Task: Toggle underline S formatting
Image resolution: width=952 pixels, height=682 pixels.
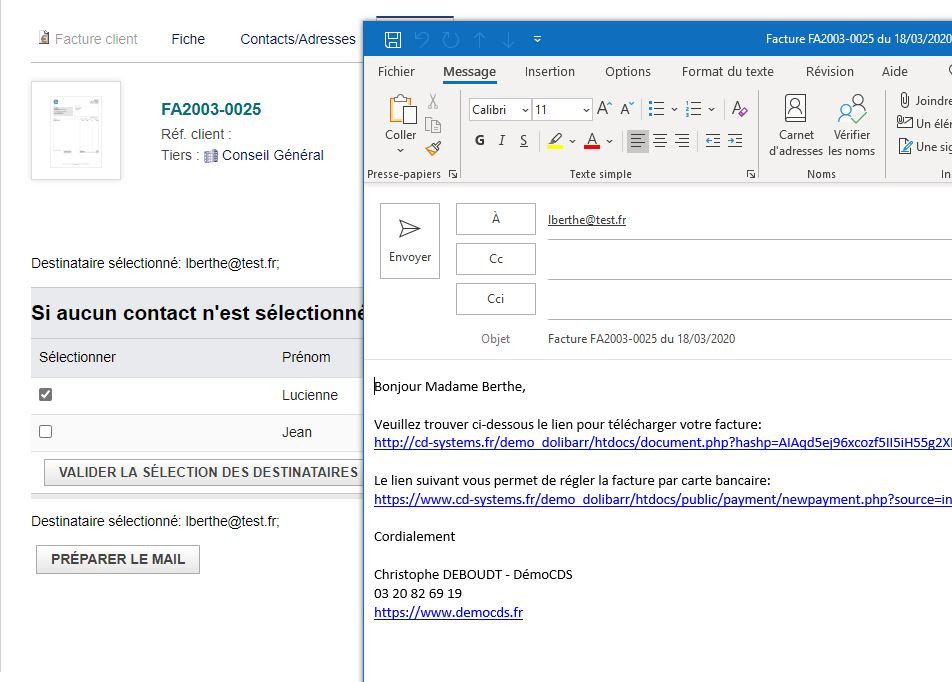Action: pos(523,141)
